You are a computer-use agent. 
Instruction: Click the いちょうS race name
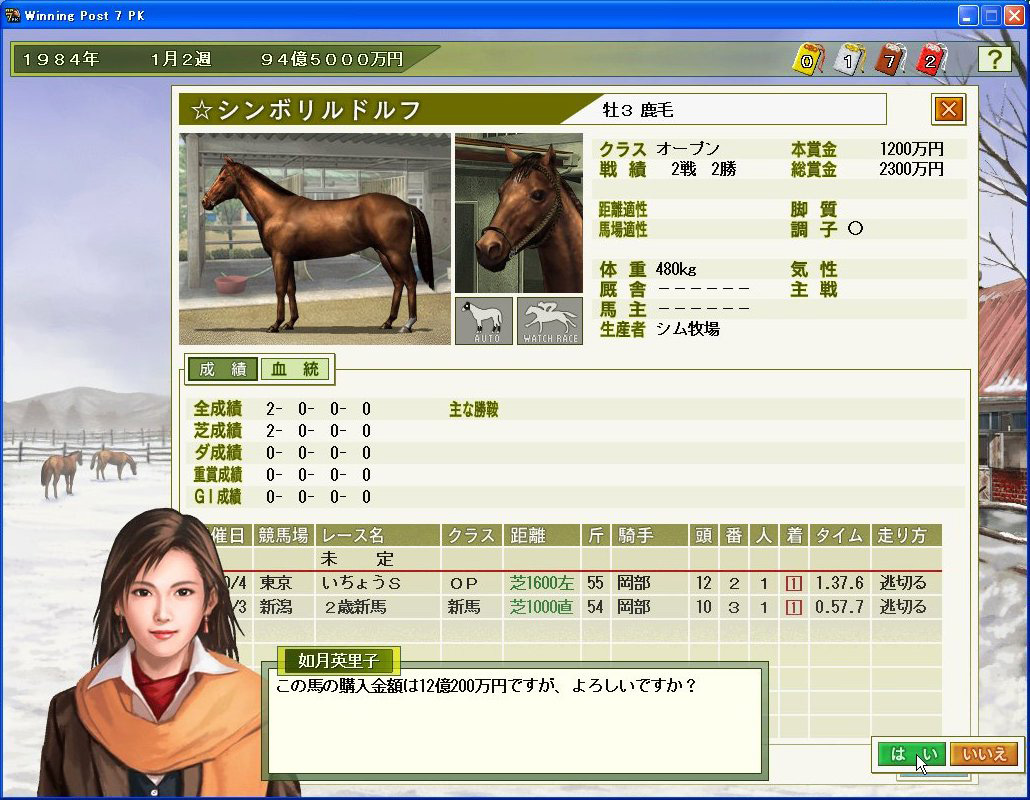[361, 583]
